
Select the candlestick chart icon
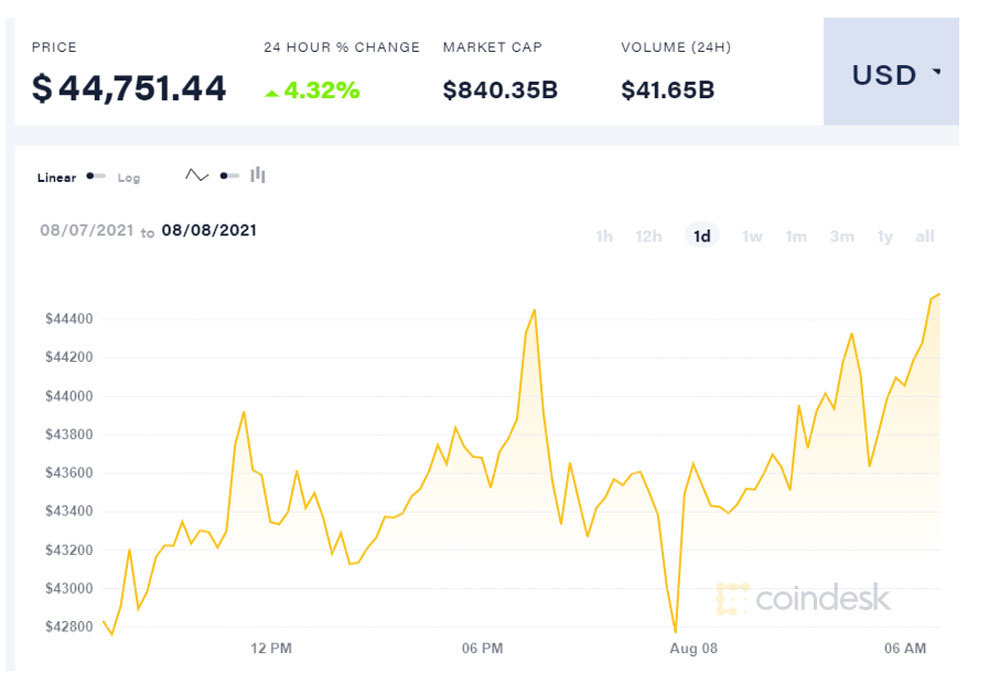[258, 174]
